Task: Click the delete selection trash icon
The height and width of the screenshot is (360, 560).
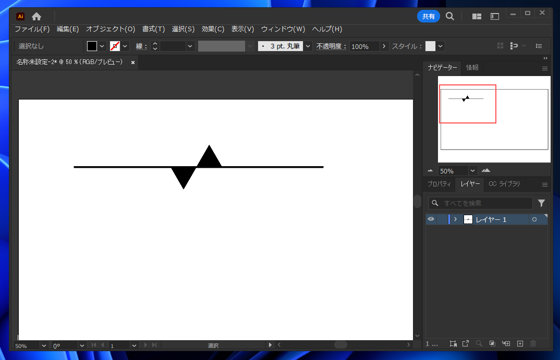Action: tap(533, 344)
